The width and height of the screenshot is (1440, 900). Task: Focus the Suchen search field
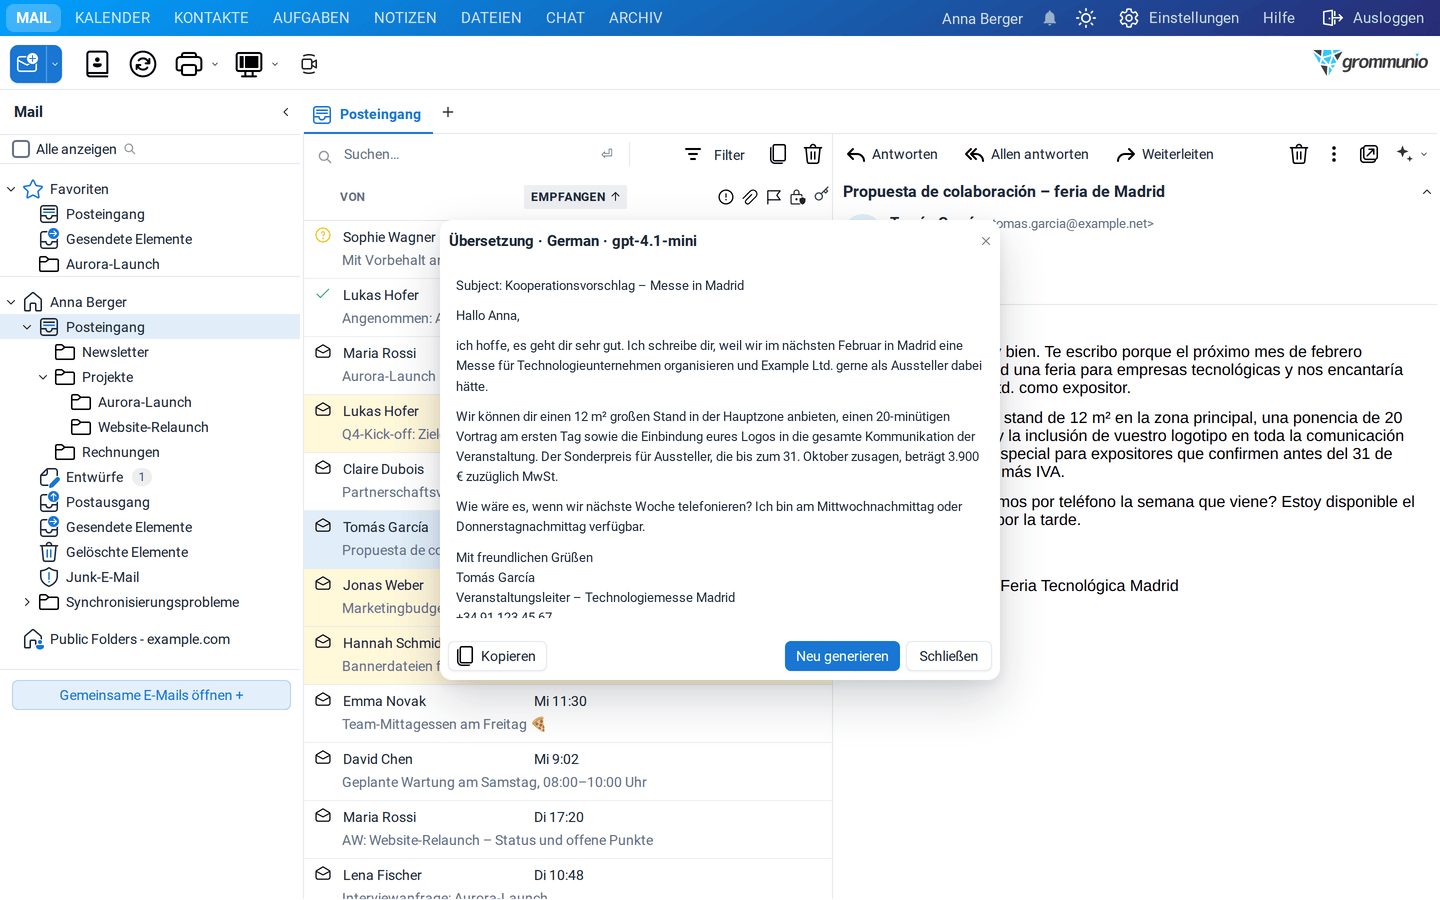[x=465, y=154]
